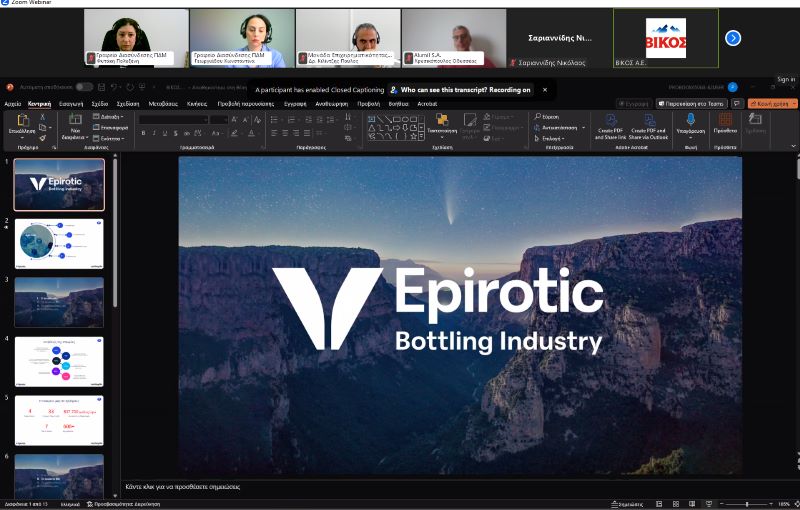
Task: Toggle italic text formatting
Action: coord(154,133)
